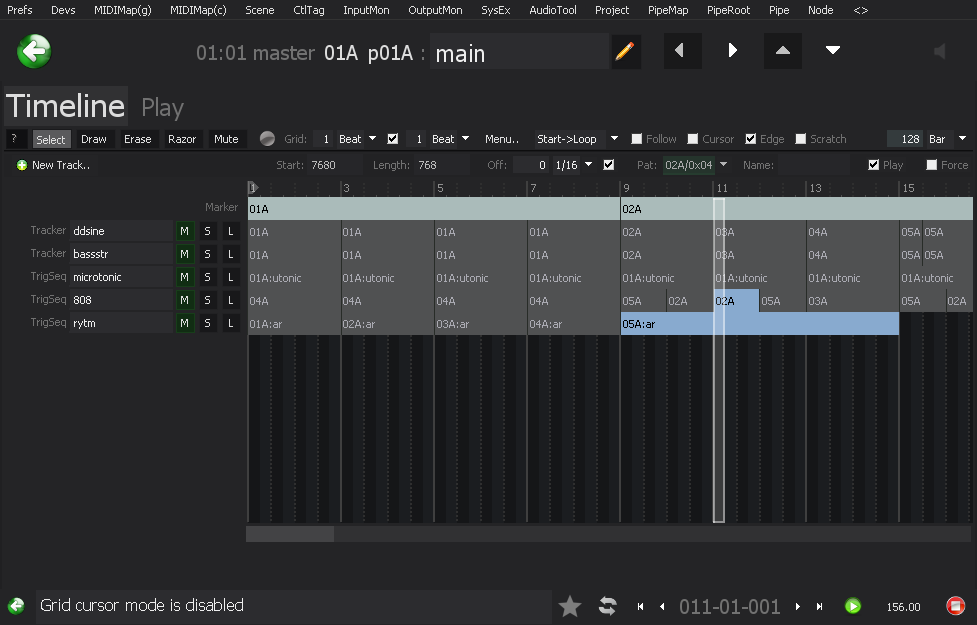Enable the Follow checkbox
The height and width of the screenshot is (625, 977).
coord(637,139)
